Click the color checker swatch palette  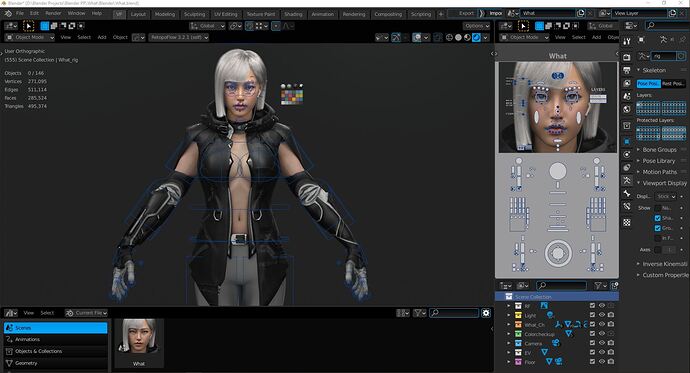292,97
